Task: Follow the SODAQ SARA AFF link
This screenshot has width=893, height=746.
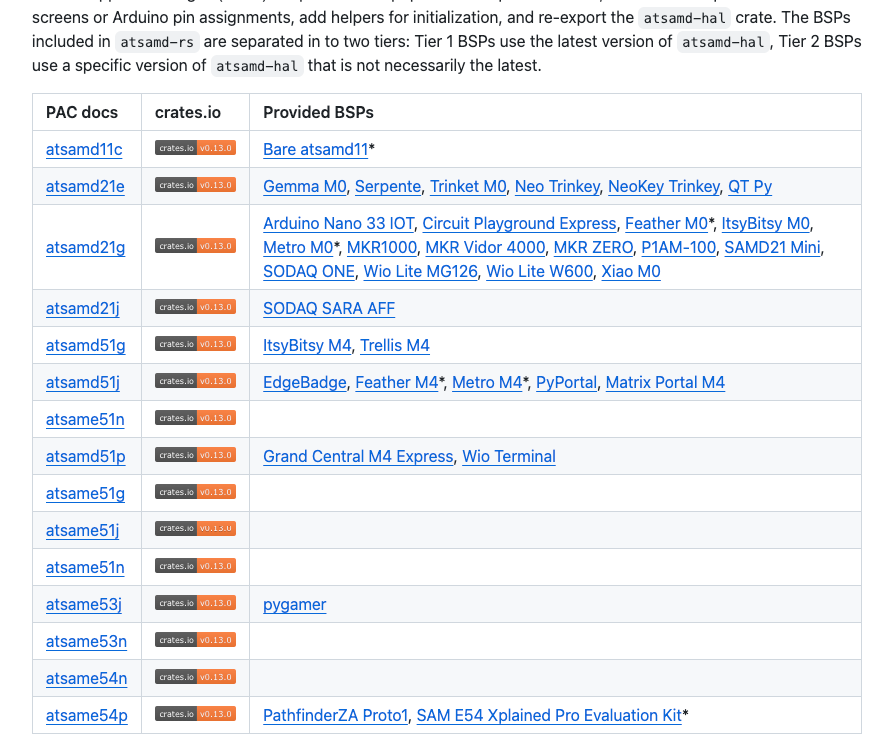Action: (x=329, y=308)
